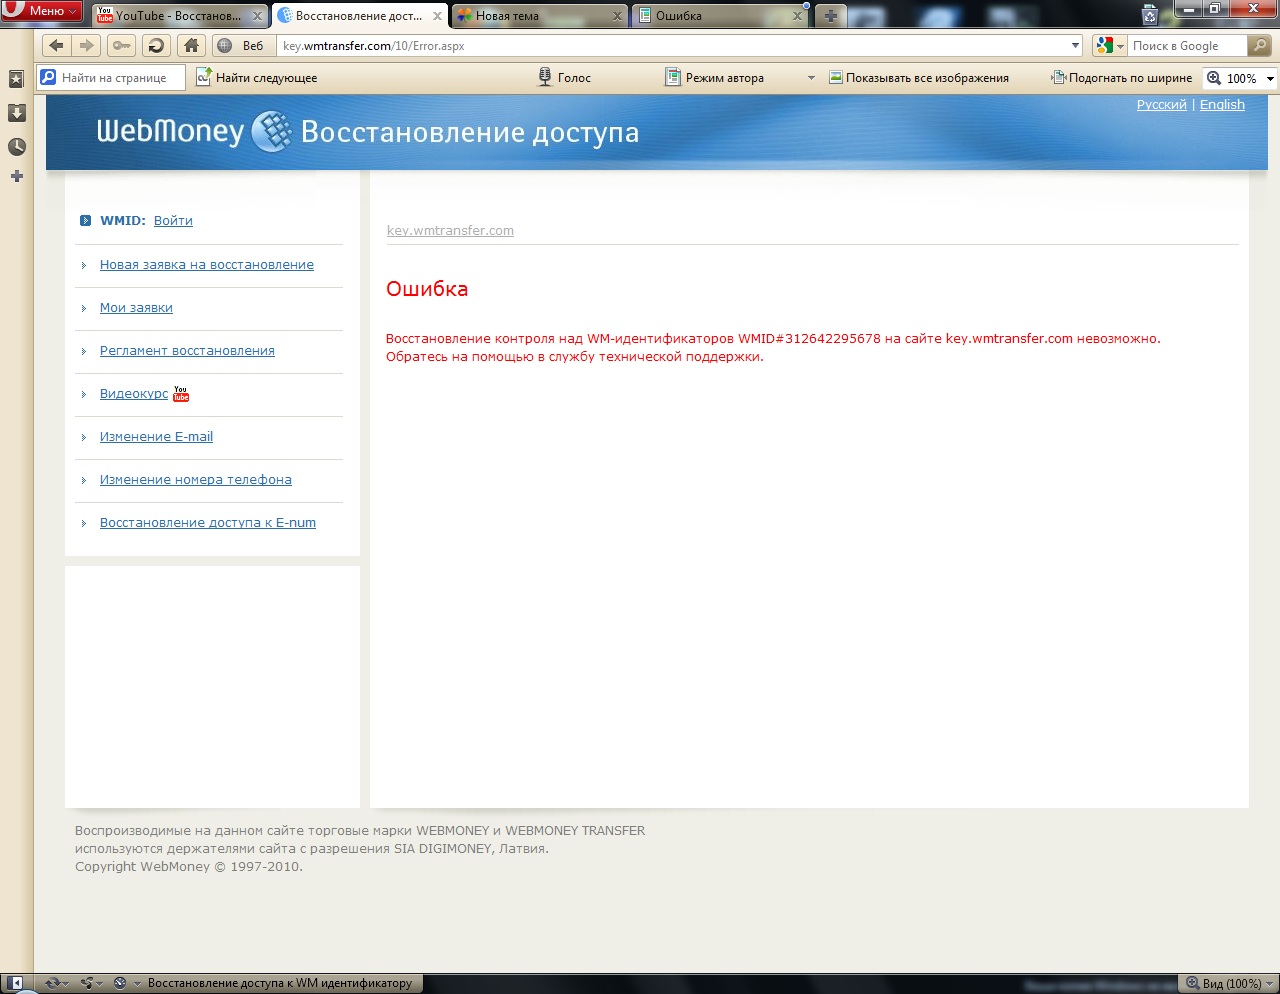Open the Видеокурс link
The image size is (1280, 994).
tap(134, 394)
